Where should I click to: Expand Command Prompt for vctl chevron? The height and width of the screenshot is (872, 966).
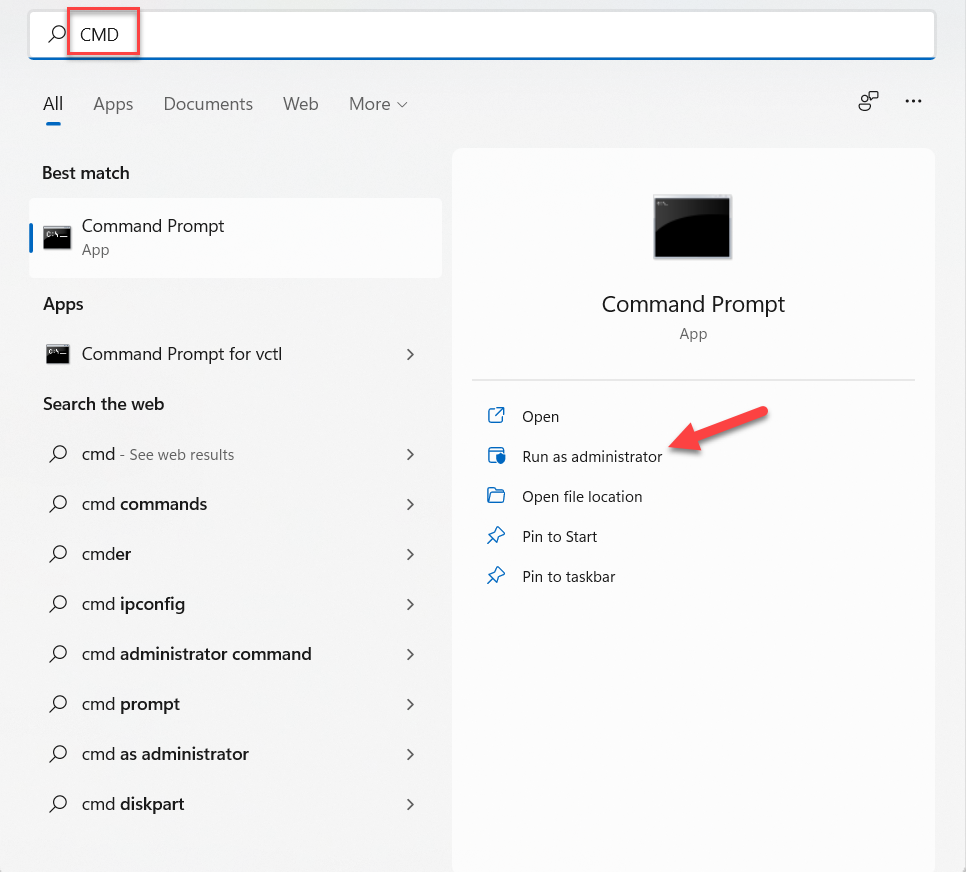[x=410, y=354]
